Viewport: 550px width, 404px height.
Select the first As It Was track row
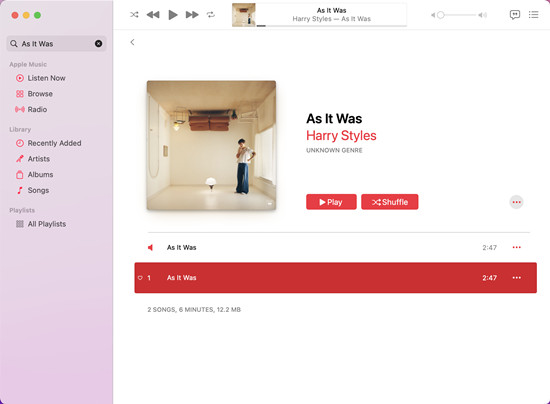[x=336, y=248]
